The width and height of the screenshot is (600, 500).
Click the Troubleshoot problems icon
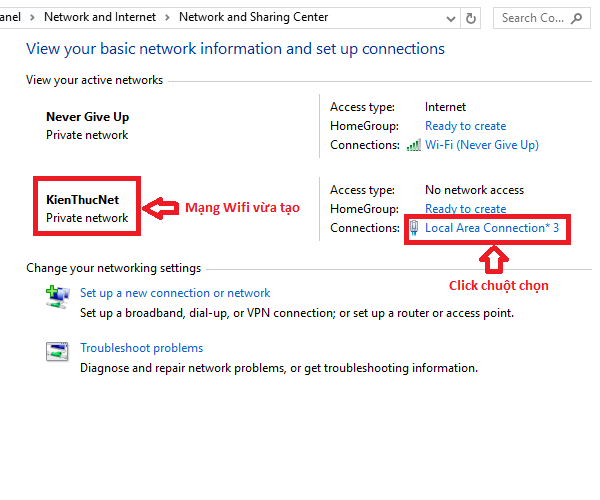57,350
